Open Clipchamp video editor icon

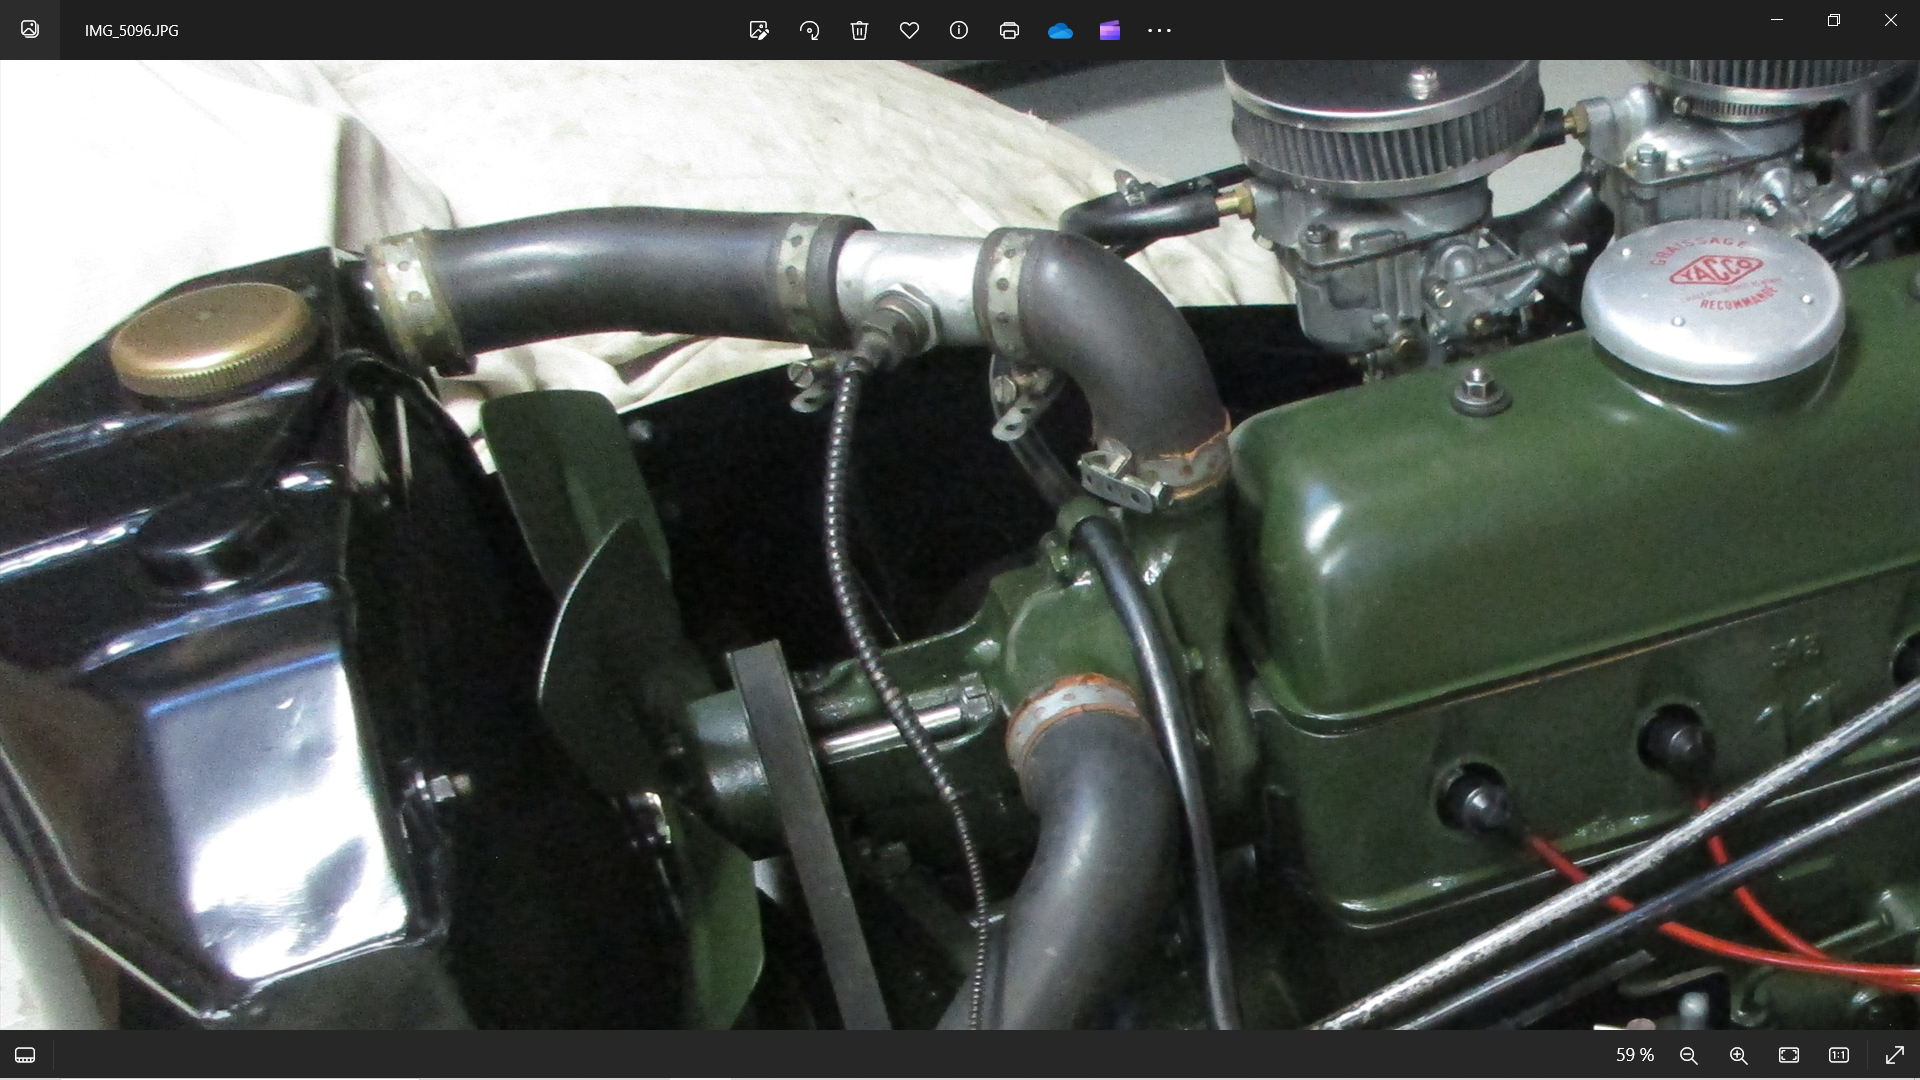coord(1110,30)
